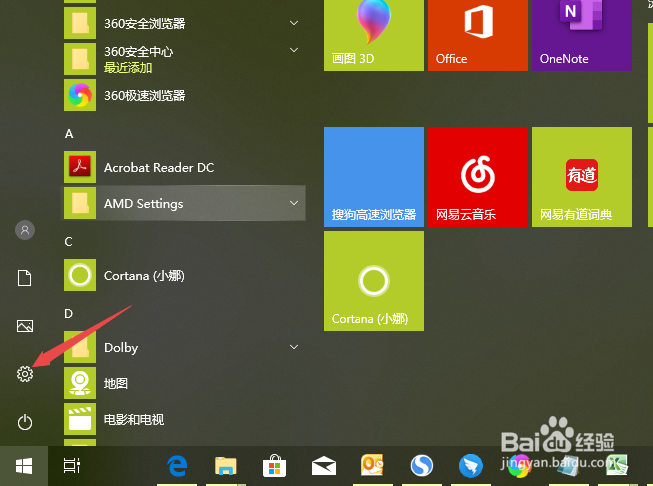Image resolution: width=653 pixels, height=486 pixels.
Task: Click the 360极速浏览器 name text
Action: (145, 95)
